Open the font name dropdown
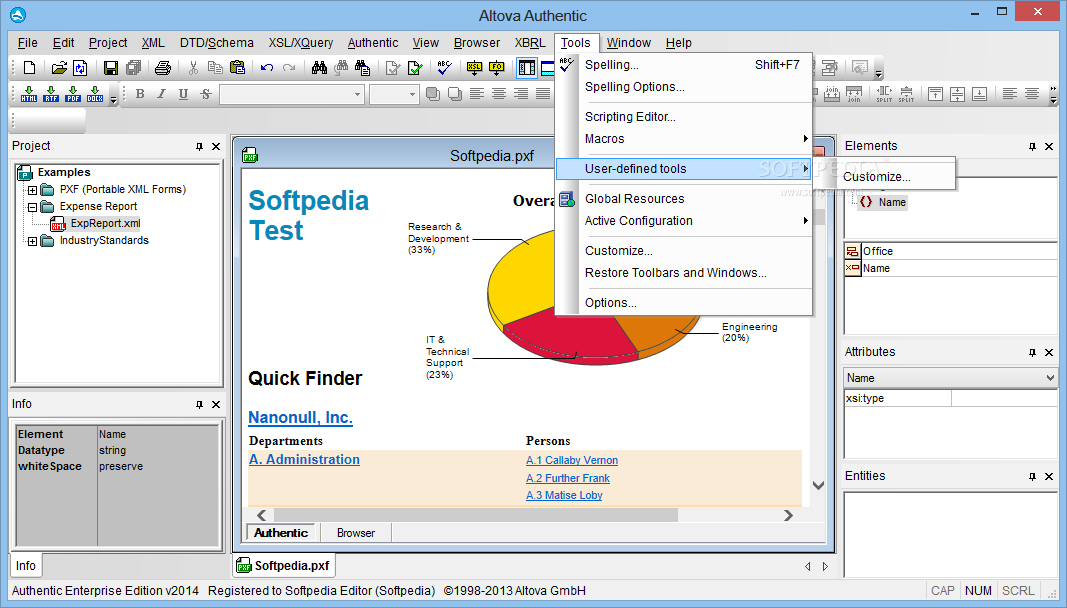Viewport: 1067px width, 608px height. (357, 95)
